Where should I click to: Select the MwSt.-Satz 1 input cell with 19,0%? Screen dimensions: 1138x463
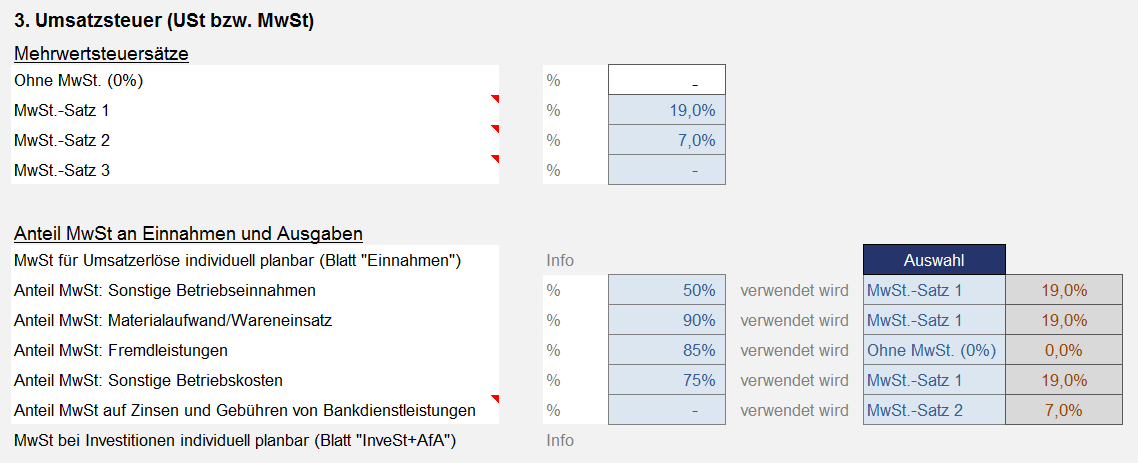[666, 110]
